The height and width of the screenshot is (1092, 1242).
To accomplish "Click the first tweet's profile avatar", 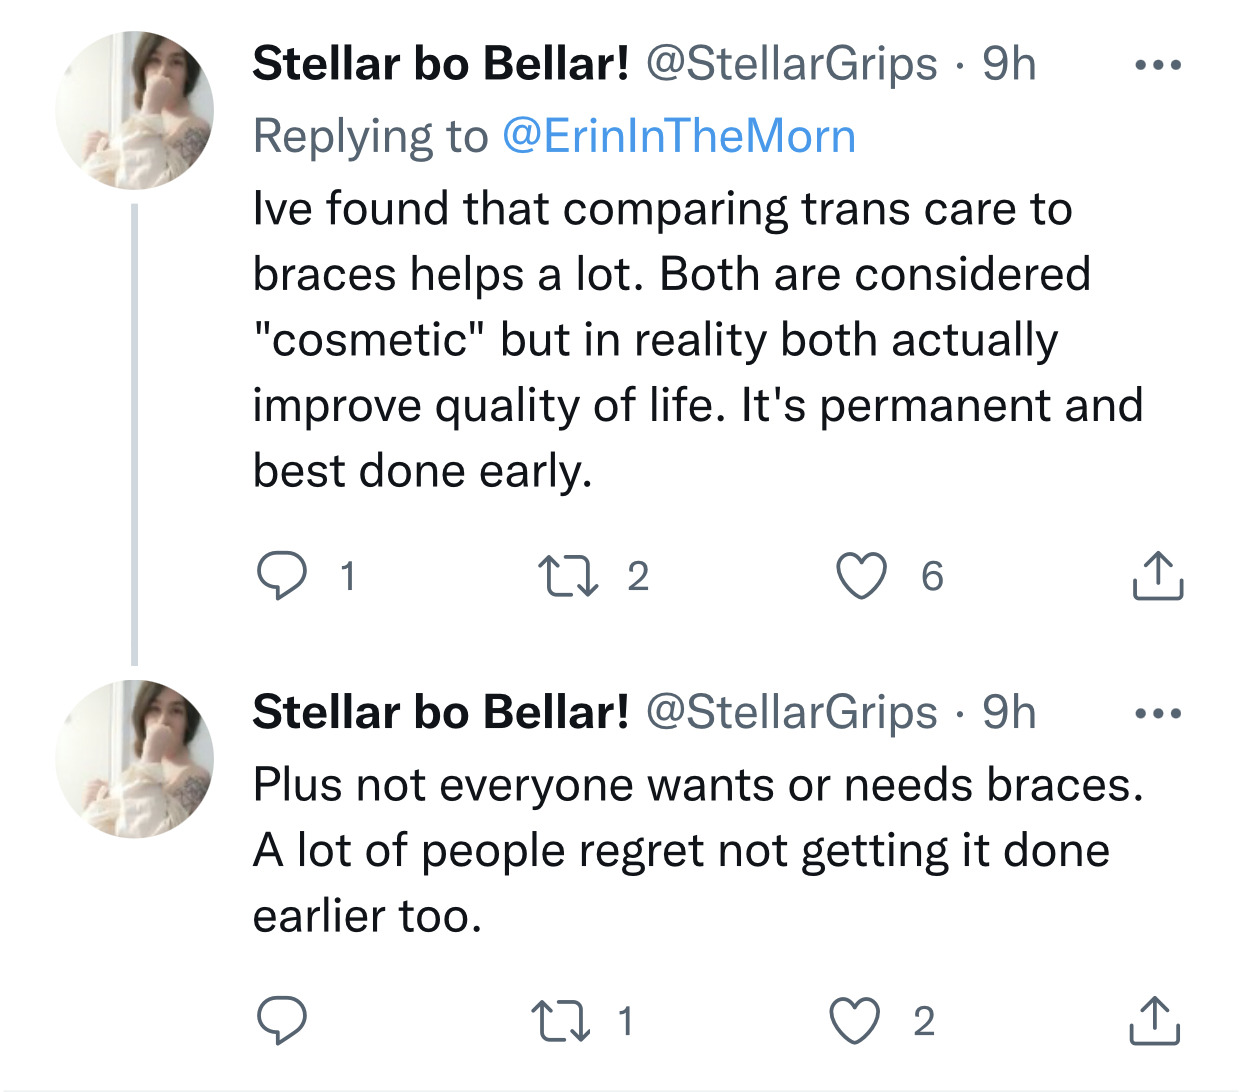I will (x=134, y=110).
